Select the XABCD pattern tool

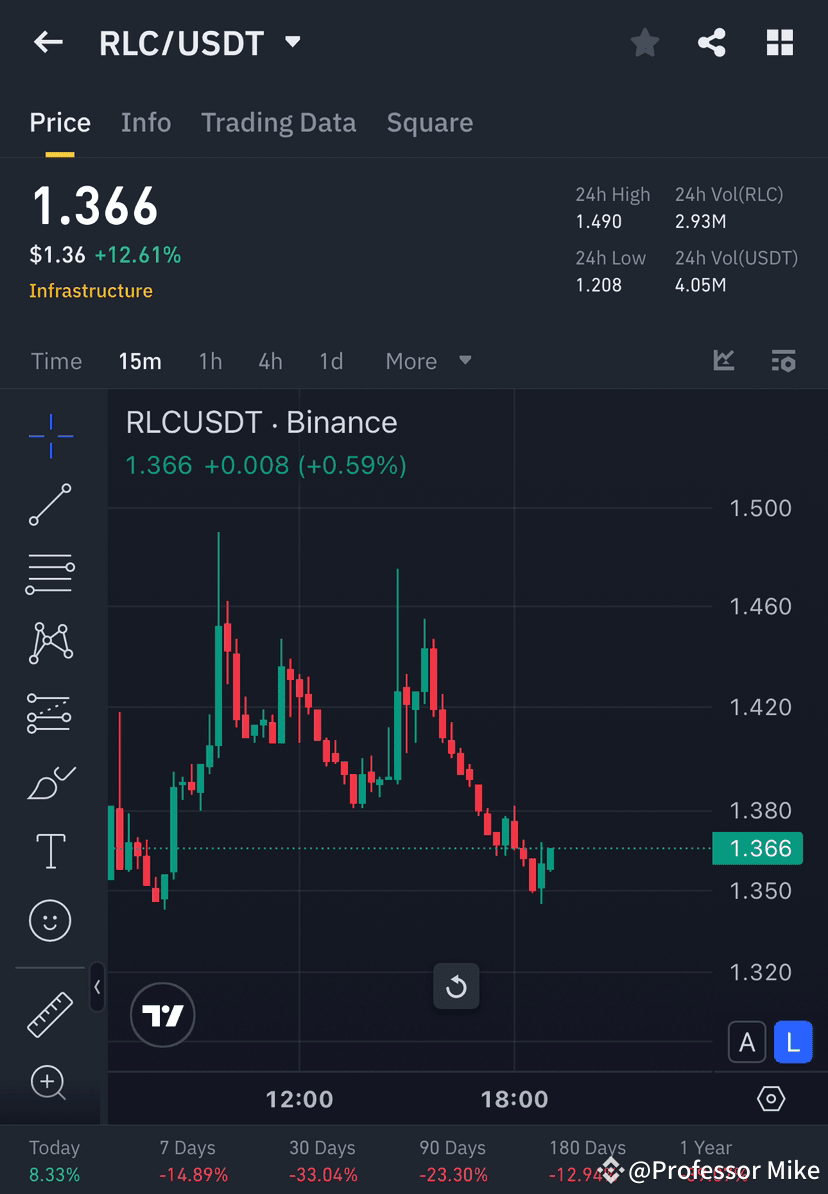[x=50, y=643]
